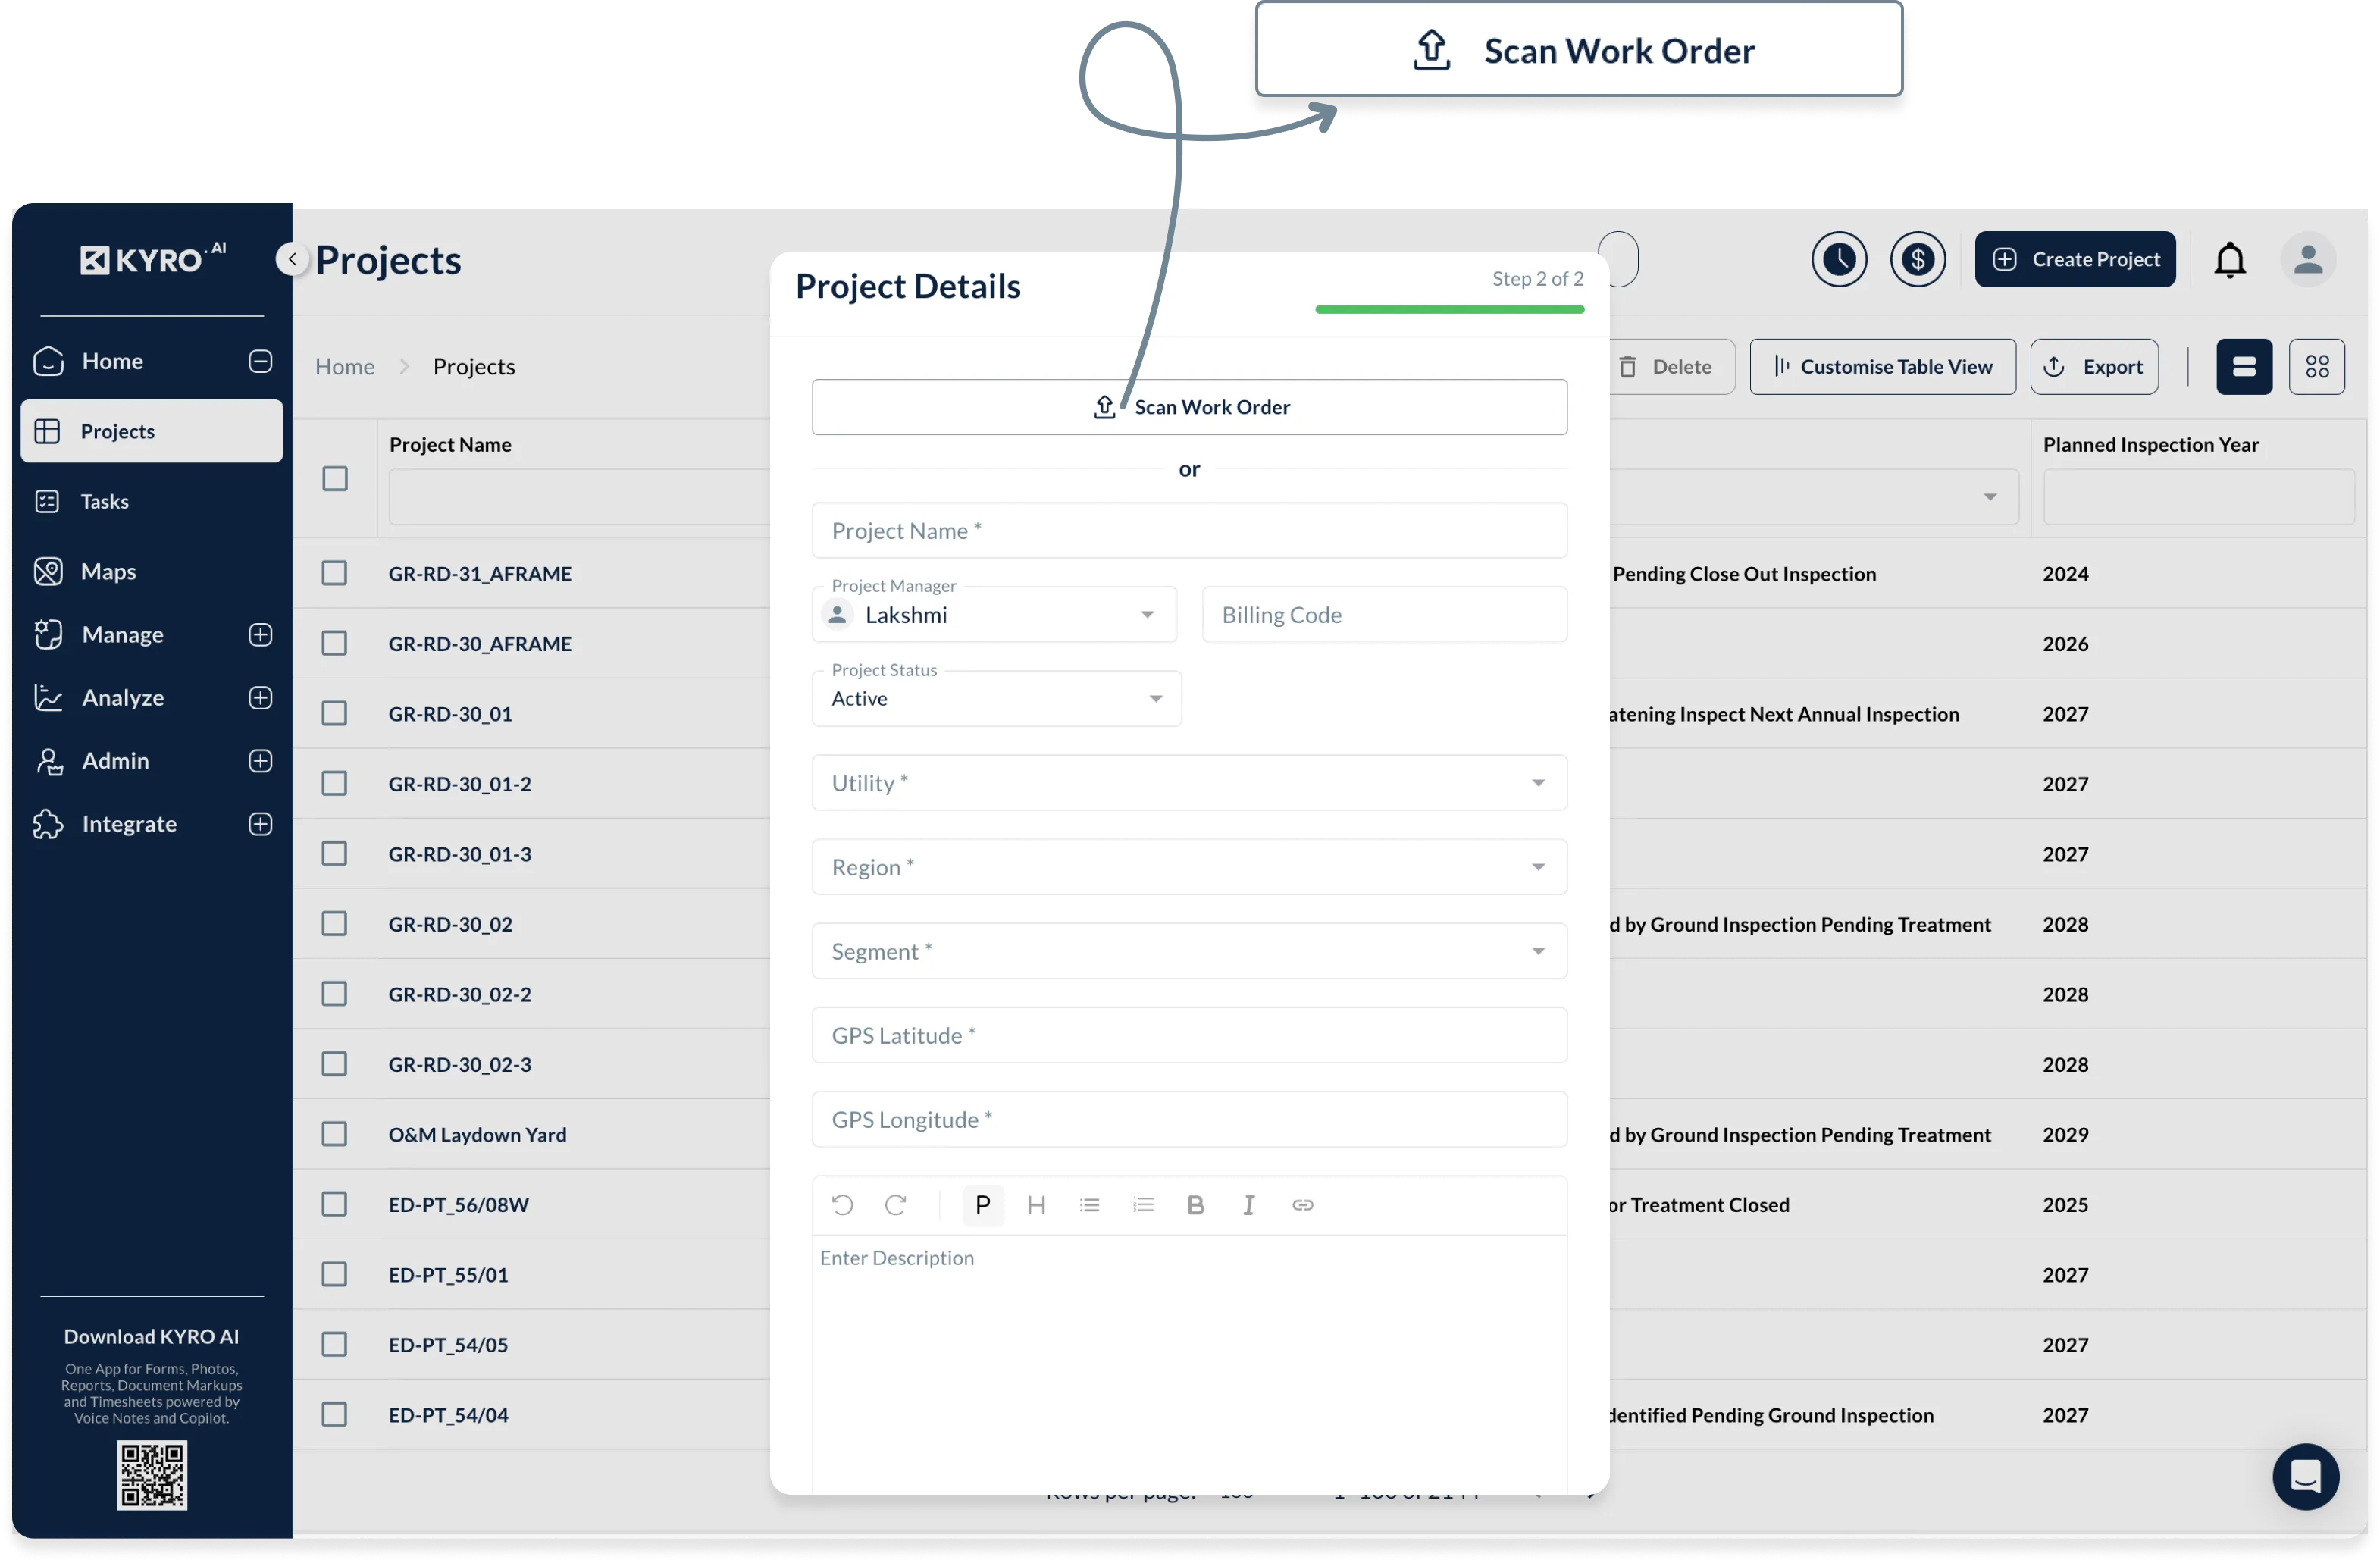
Task: Open the Project Status dropdown
Action: [x=996, y=698]
